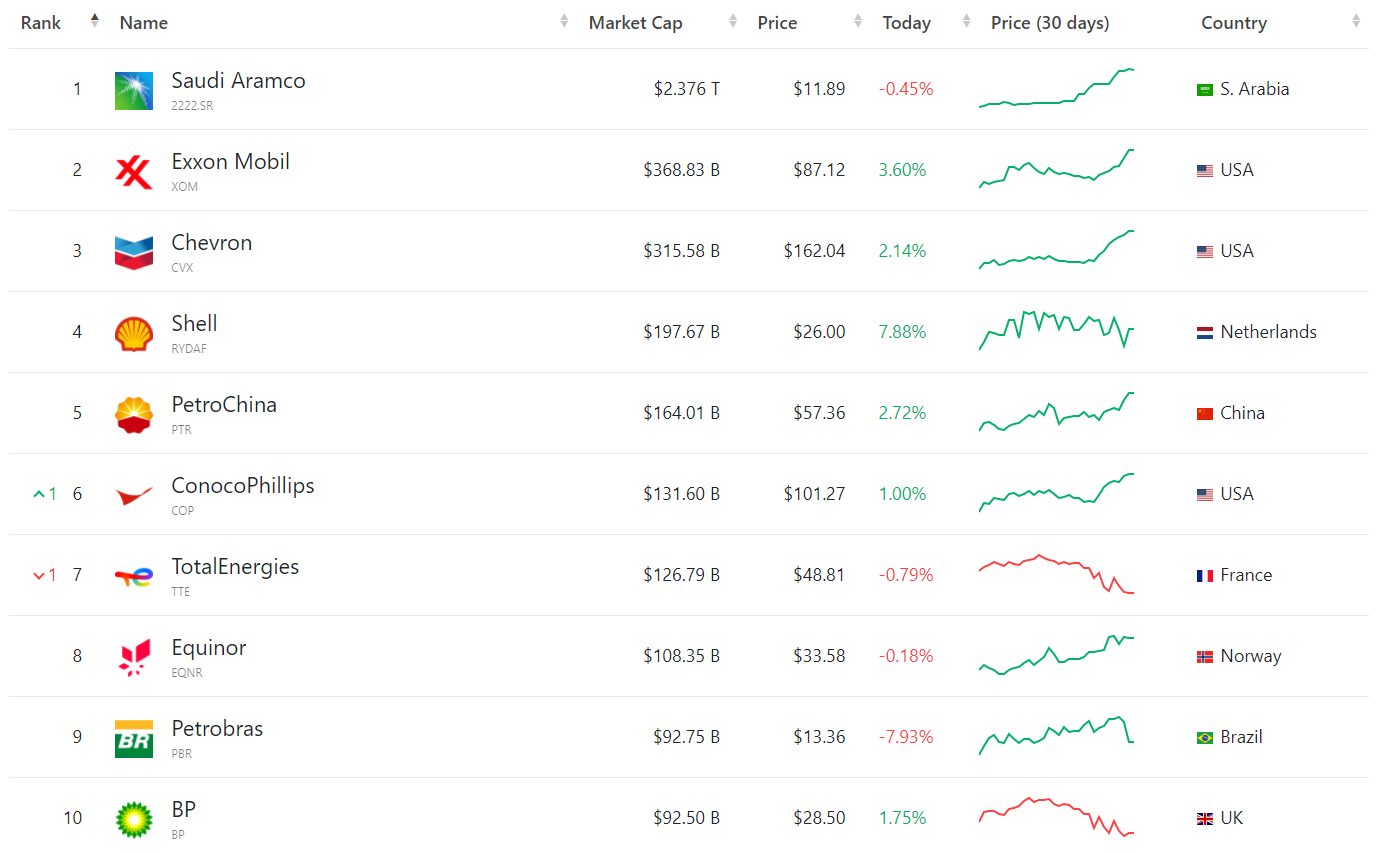The image size is (1384, 853).
Task: Click the Shell logo icon
Action: coord(134,333)
